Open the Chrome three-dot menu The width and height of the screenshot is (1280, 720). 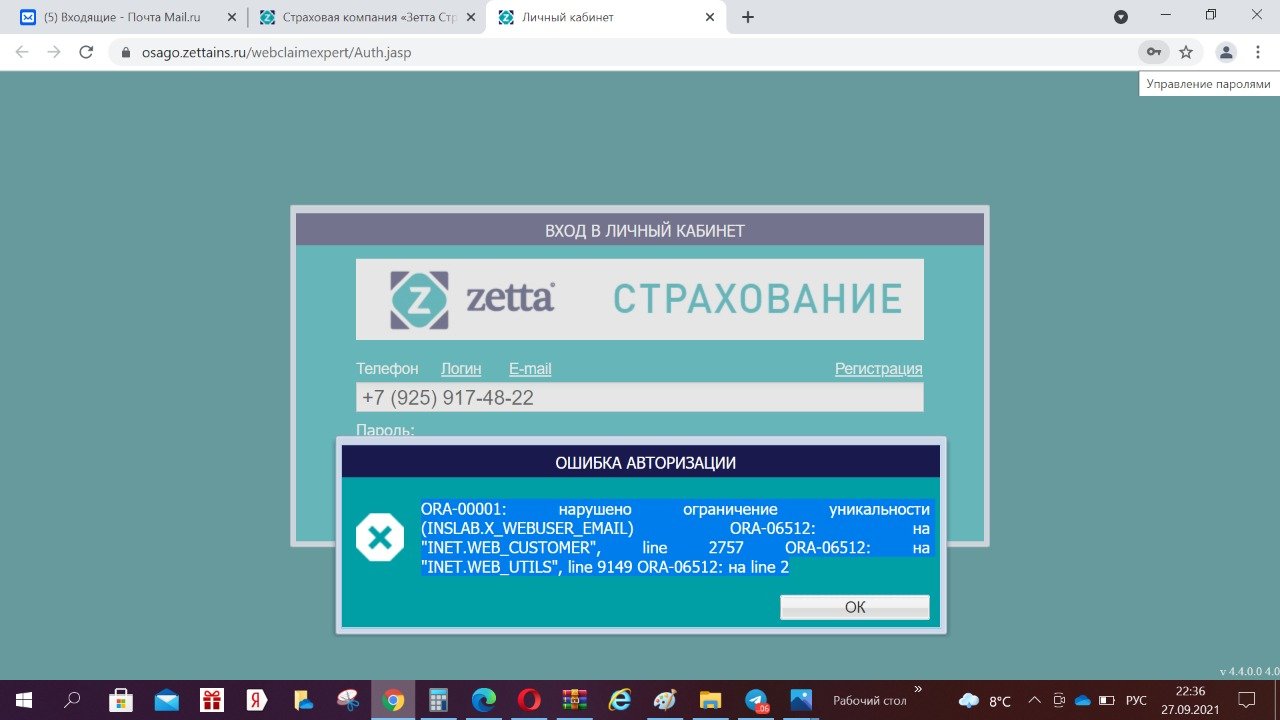pyautogui.click(x=1256, y=52)
